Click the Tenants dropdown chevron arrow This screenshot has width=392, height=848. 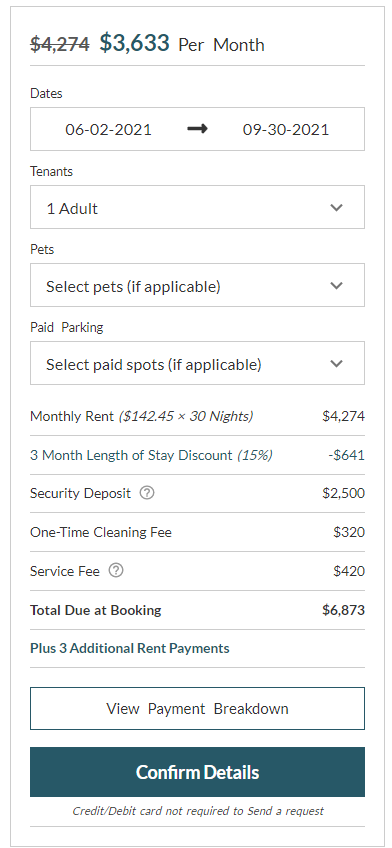pyautogui.click(x=336, y=208)
